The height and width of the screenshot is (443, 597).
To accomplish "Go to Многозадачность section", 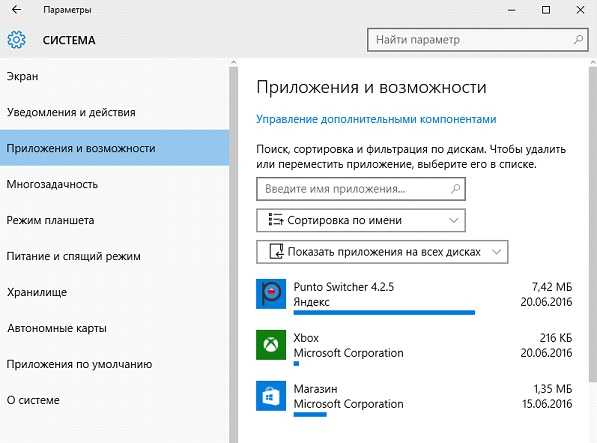I will click(x=52, y=184).
